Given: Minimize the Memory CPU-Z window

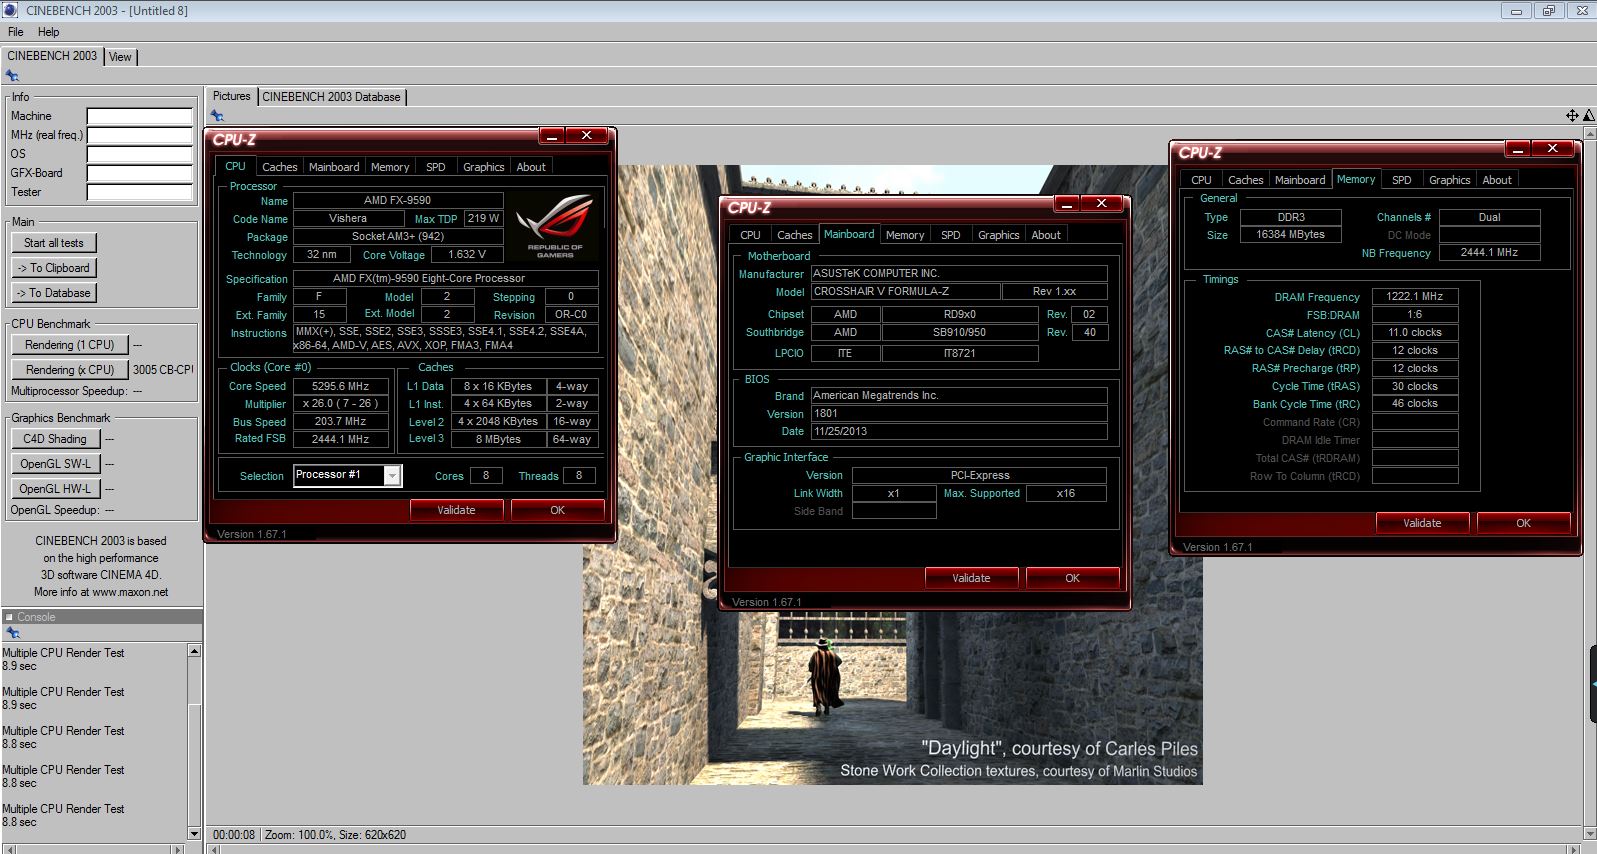Looking at the screenshot, I should [x=1518, y=149].
